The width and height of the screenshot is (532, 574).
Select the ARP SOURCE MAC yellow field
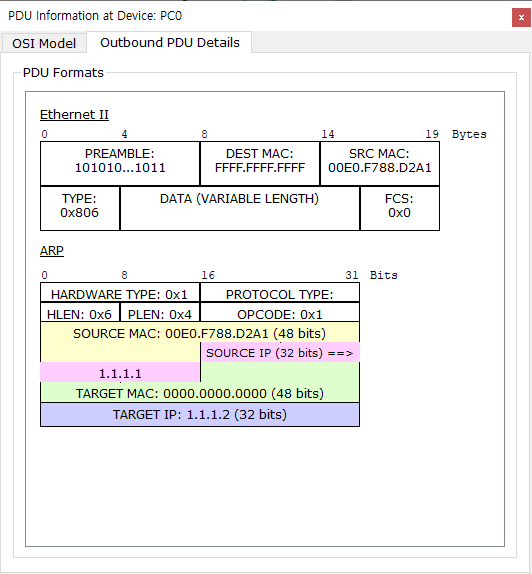click(200, 333)
